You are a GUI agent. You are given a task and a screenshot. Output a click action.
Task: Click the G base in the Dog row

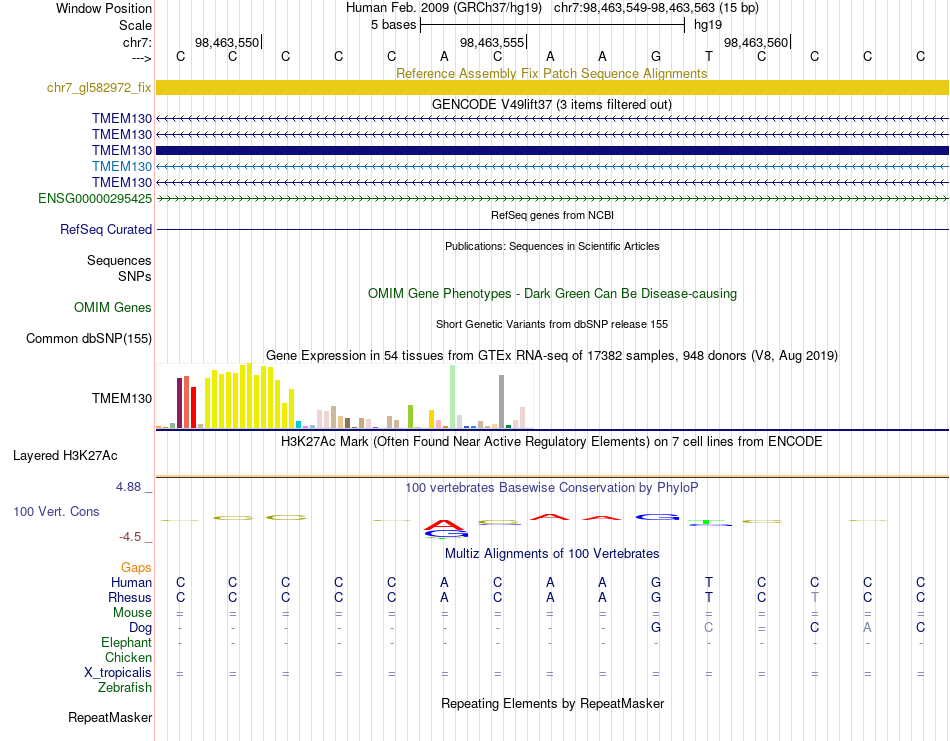click(656, 627)
